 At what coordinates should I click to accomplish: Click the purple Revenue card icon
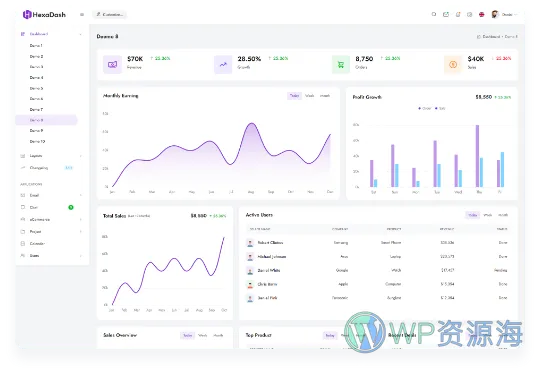[112, 64]
